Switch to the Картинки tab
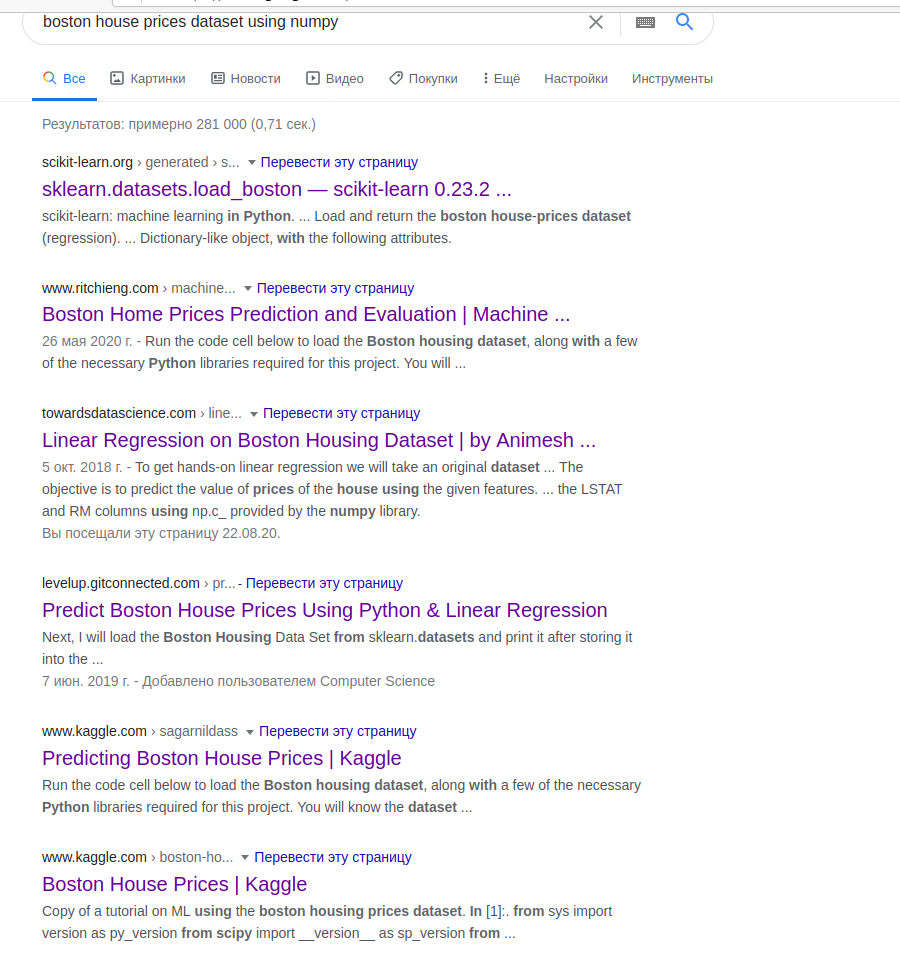Viewport: 900px width, 955px height. [x=148, y=79]
